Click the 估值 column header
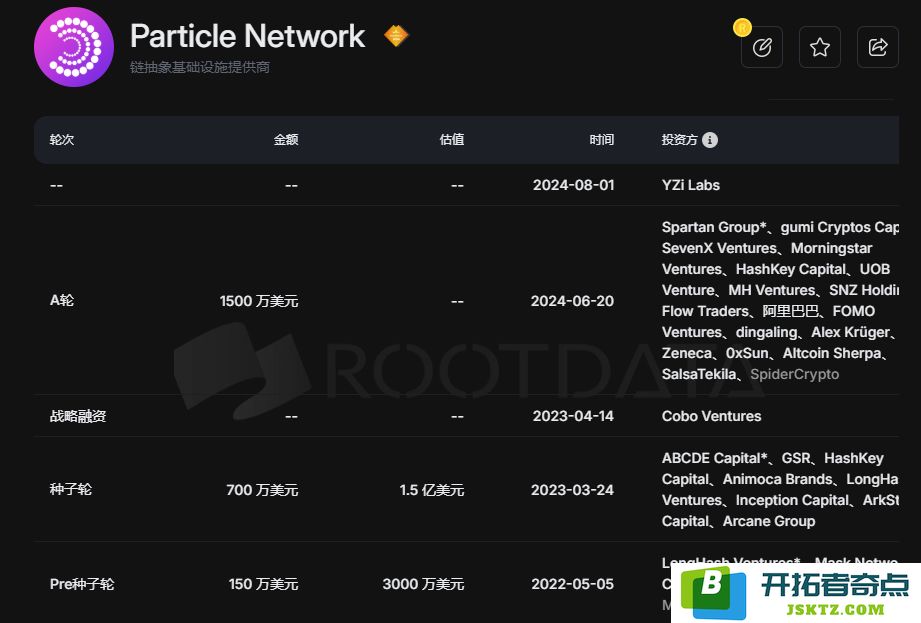This screenshot has width=921, height=623. coord(452,140)
